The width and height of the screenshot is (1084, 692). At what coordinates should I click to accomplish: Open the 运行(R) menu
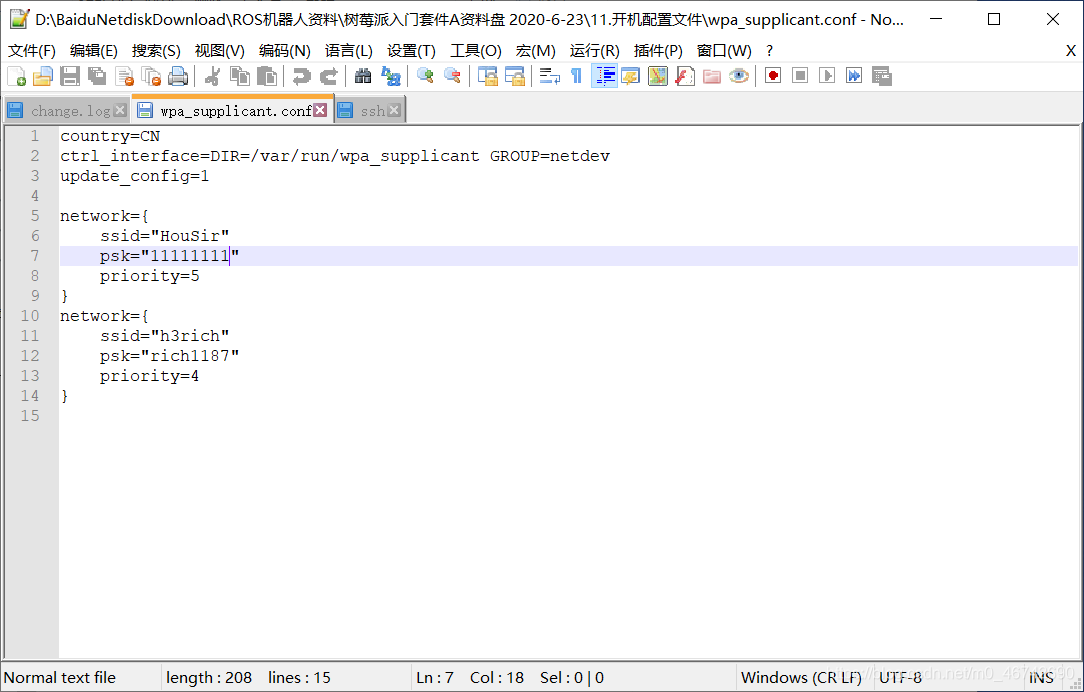click(x=595, y=50)
